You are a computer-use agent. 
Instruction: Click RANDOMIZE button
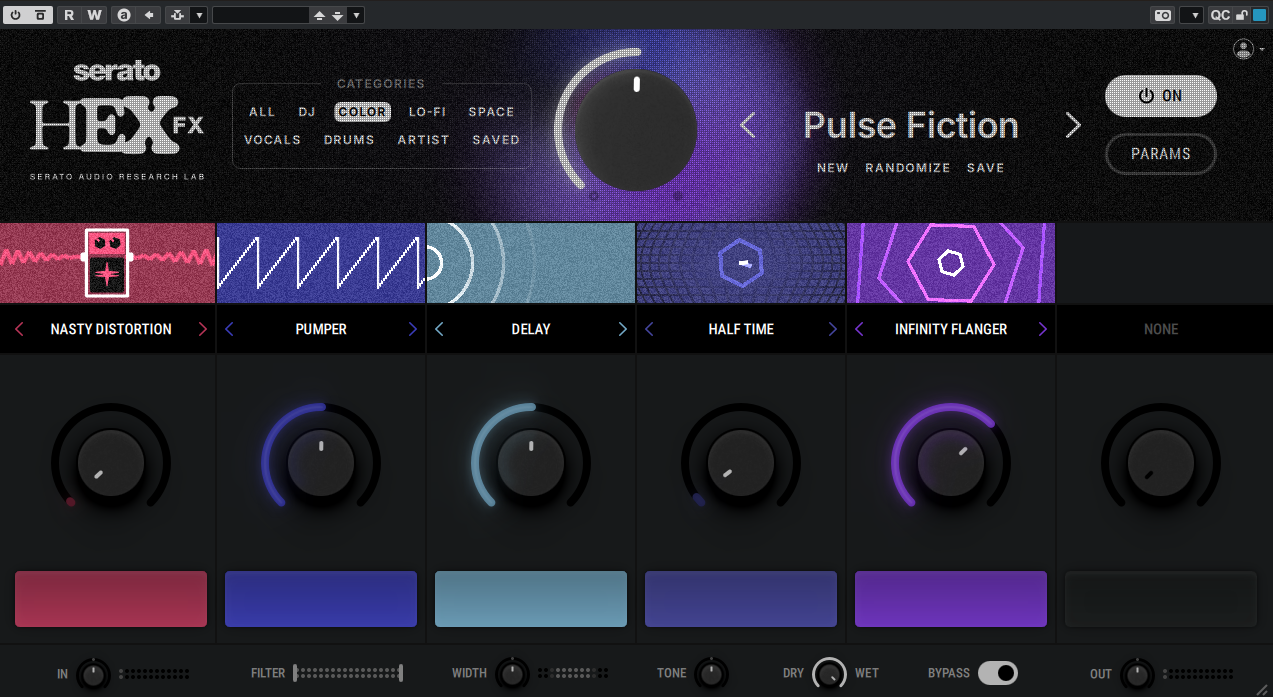908,168
